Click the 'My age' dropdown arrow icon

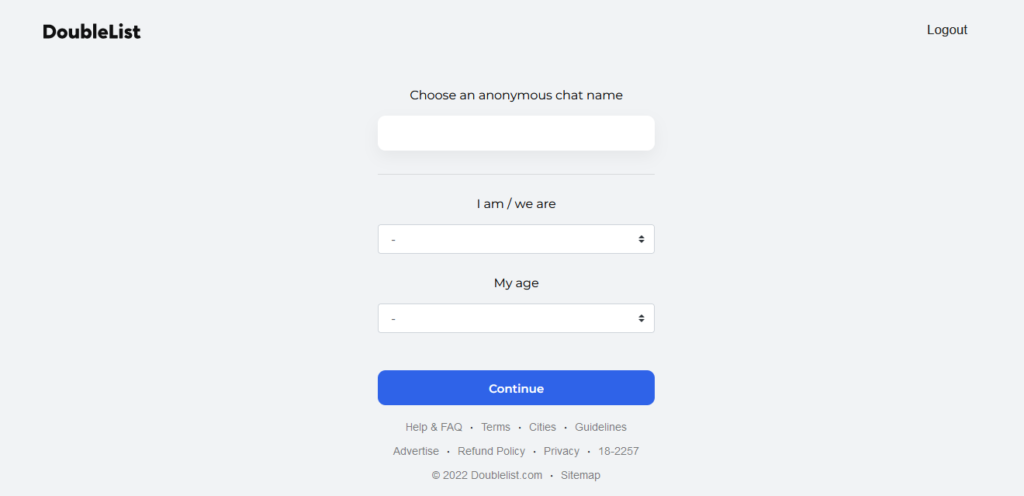click(x=641, y=318)
